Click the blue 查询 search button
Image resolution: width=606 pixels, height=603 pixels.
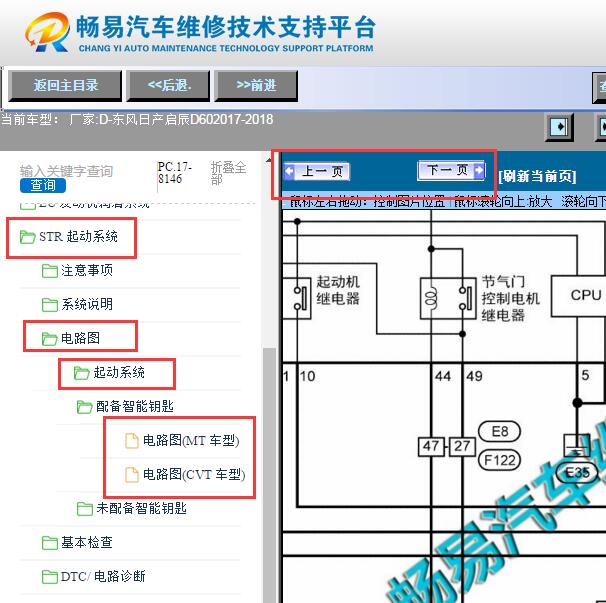43,185
